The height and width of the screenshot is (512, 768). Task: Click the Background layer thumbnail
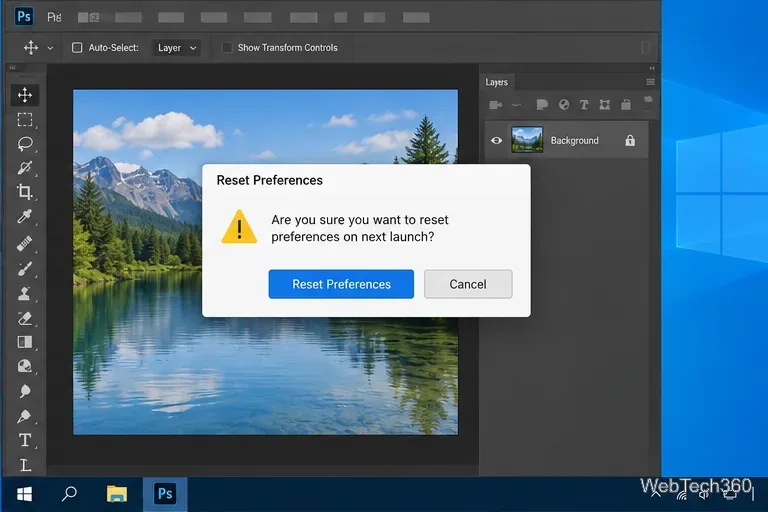click(527, 140)
